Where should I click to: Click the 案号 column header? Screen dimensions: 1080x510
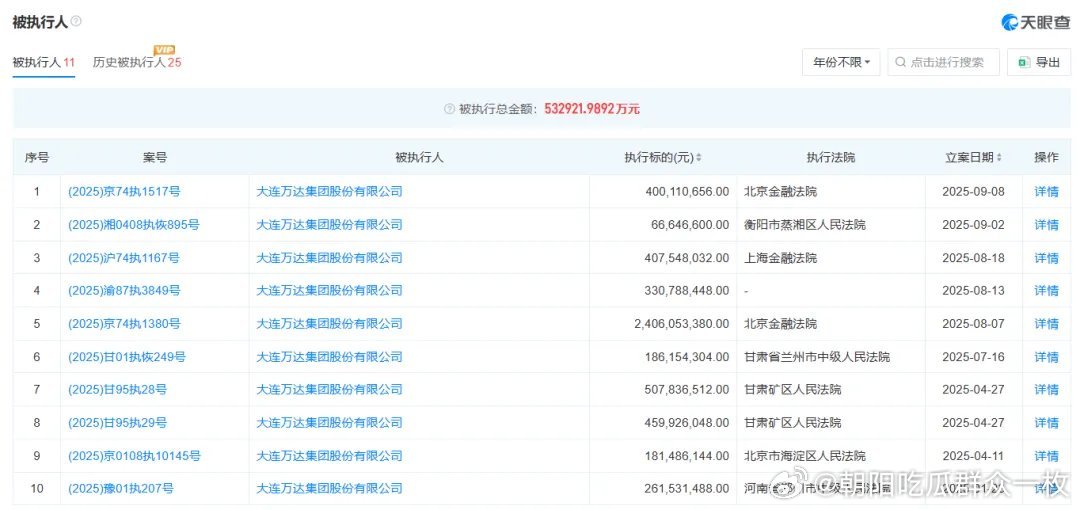point(155,158)
